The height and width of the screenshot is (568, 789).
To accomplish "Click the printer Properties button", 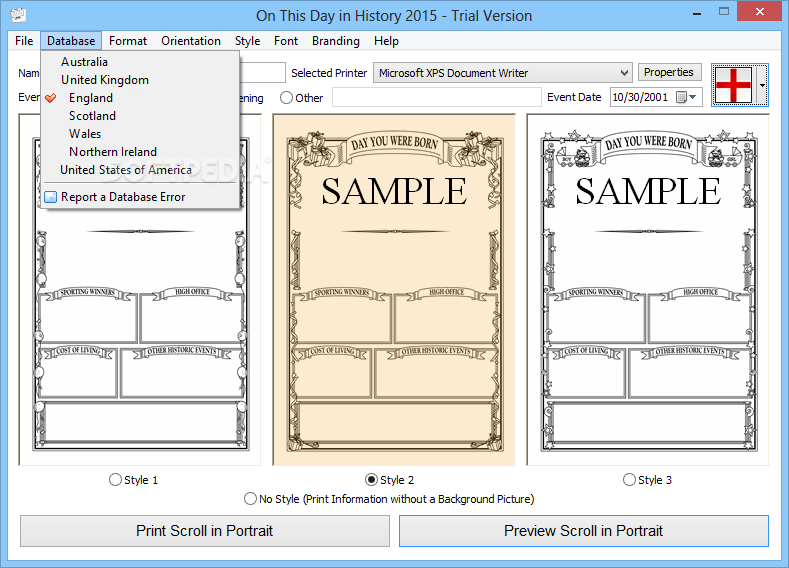I will click(x=669, y=72).
